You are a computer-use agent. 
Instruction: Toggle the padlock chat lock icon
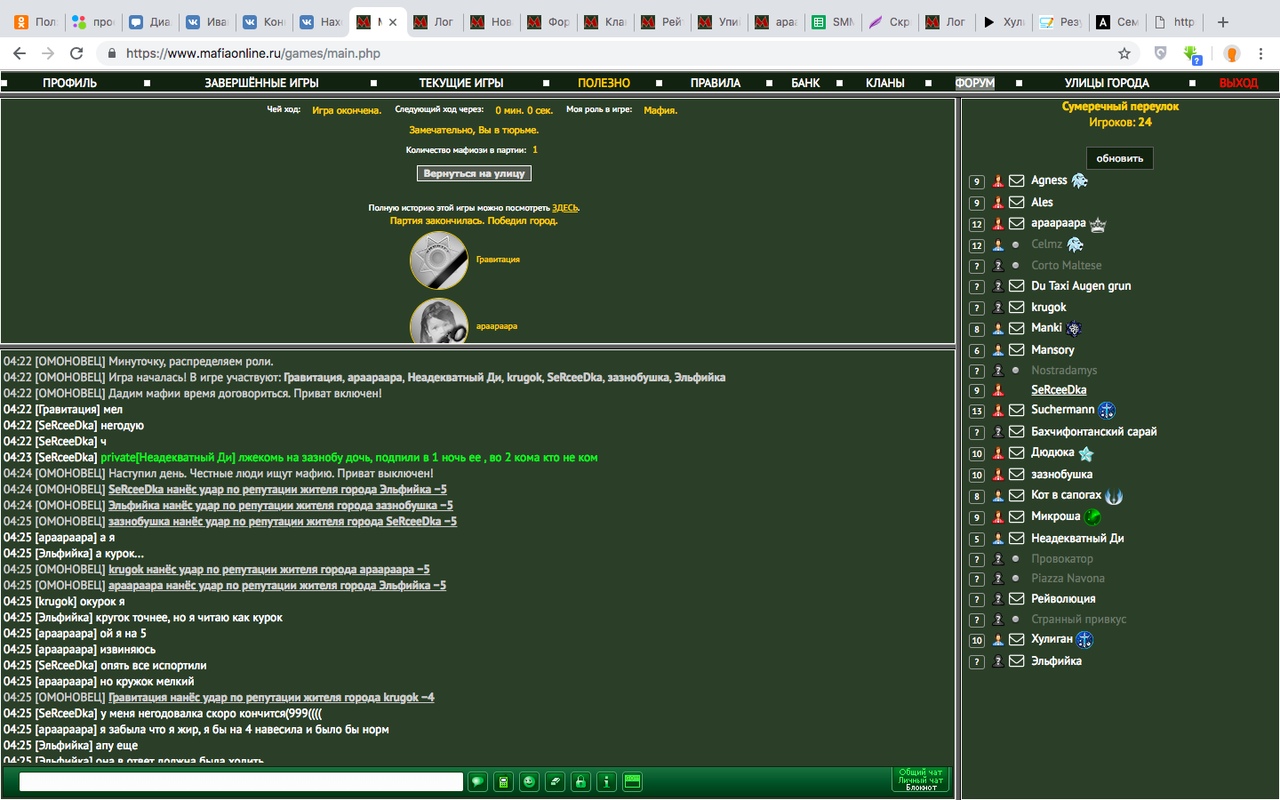580,782
